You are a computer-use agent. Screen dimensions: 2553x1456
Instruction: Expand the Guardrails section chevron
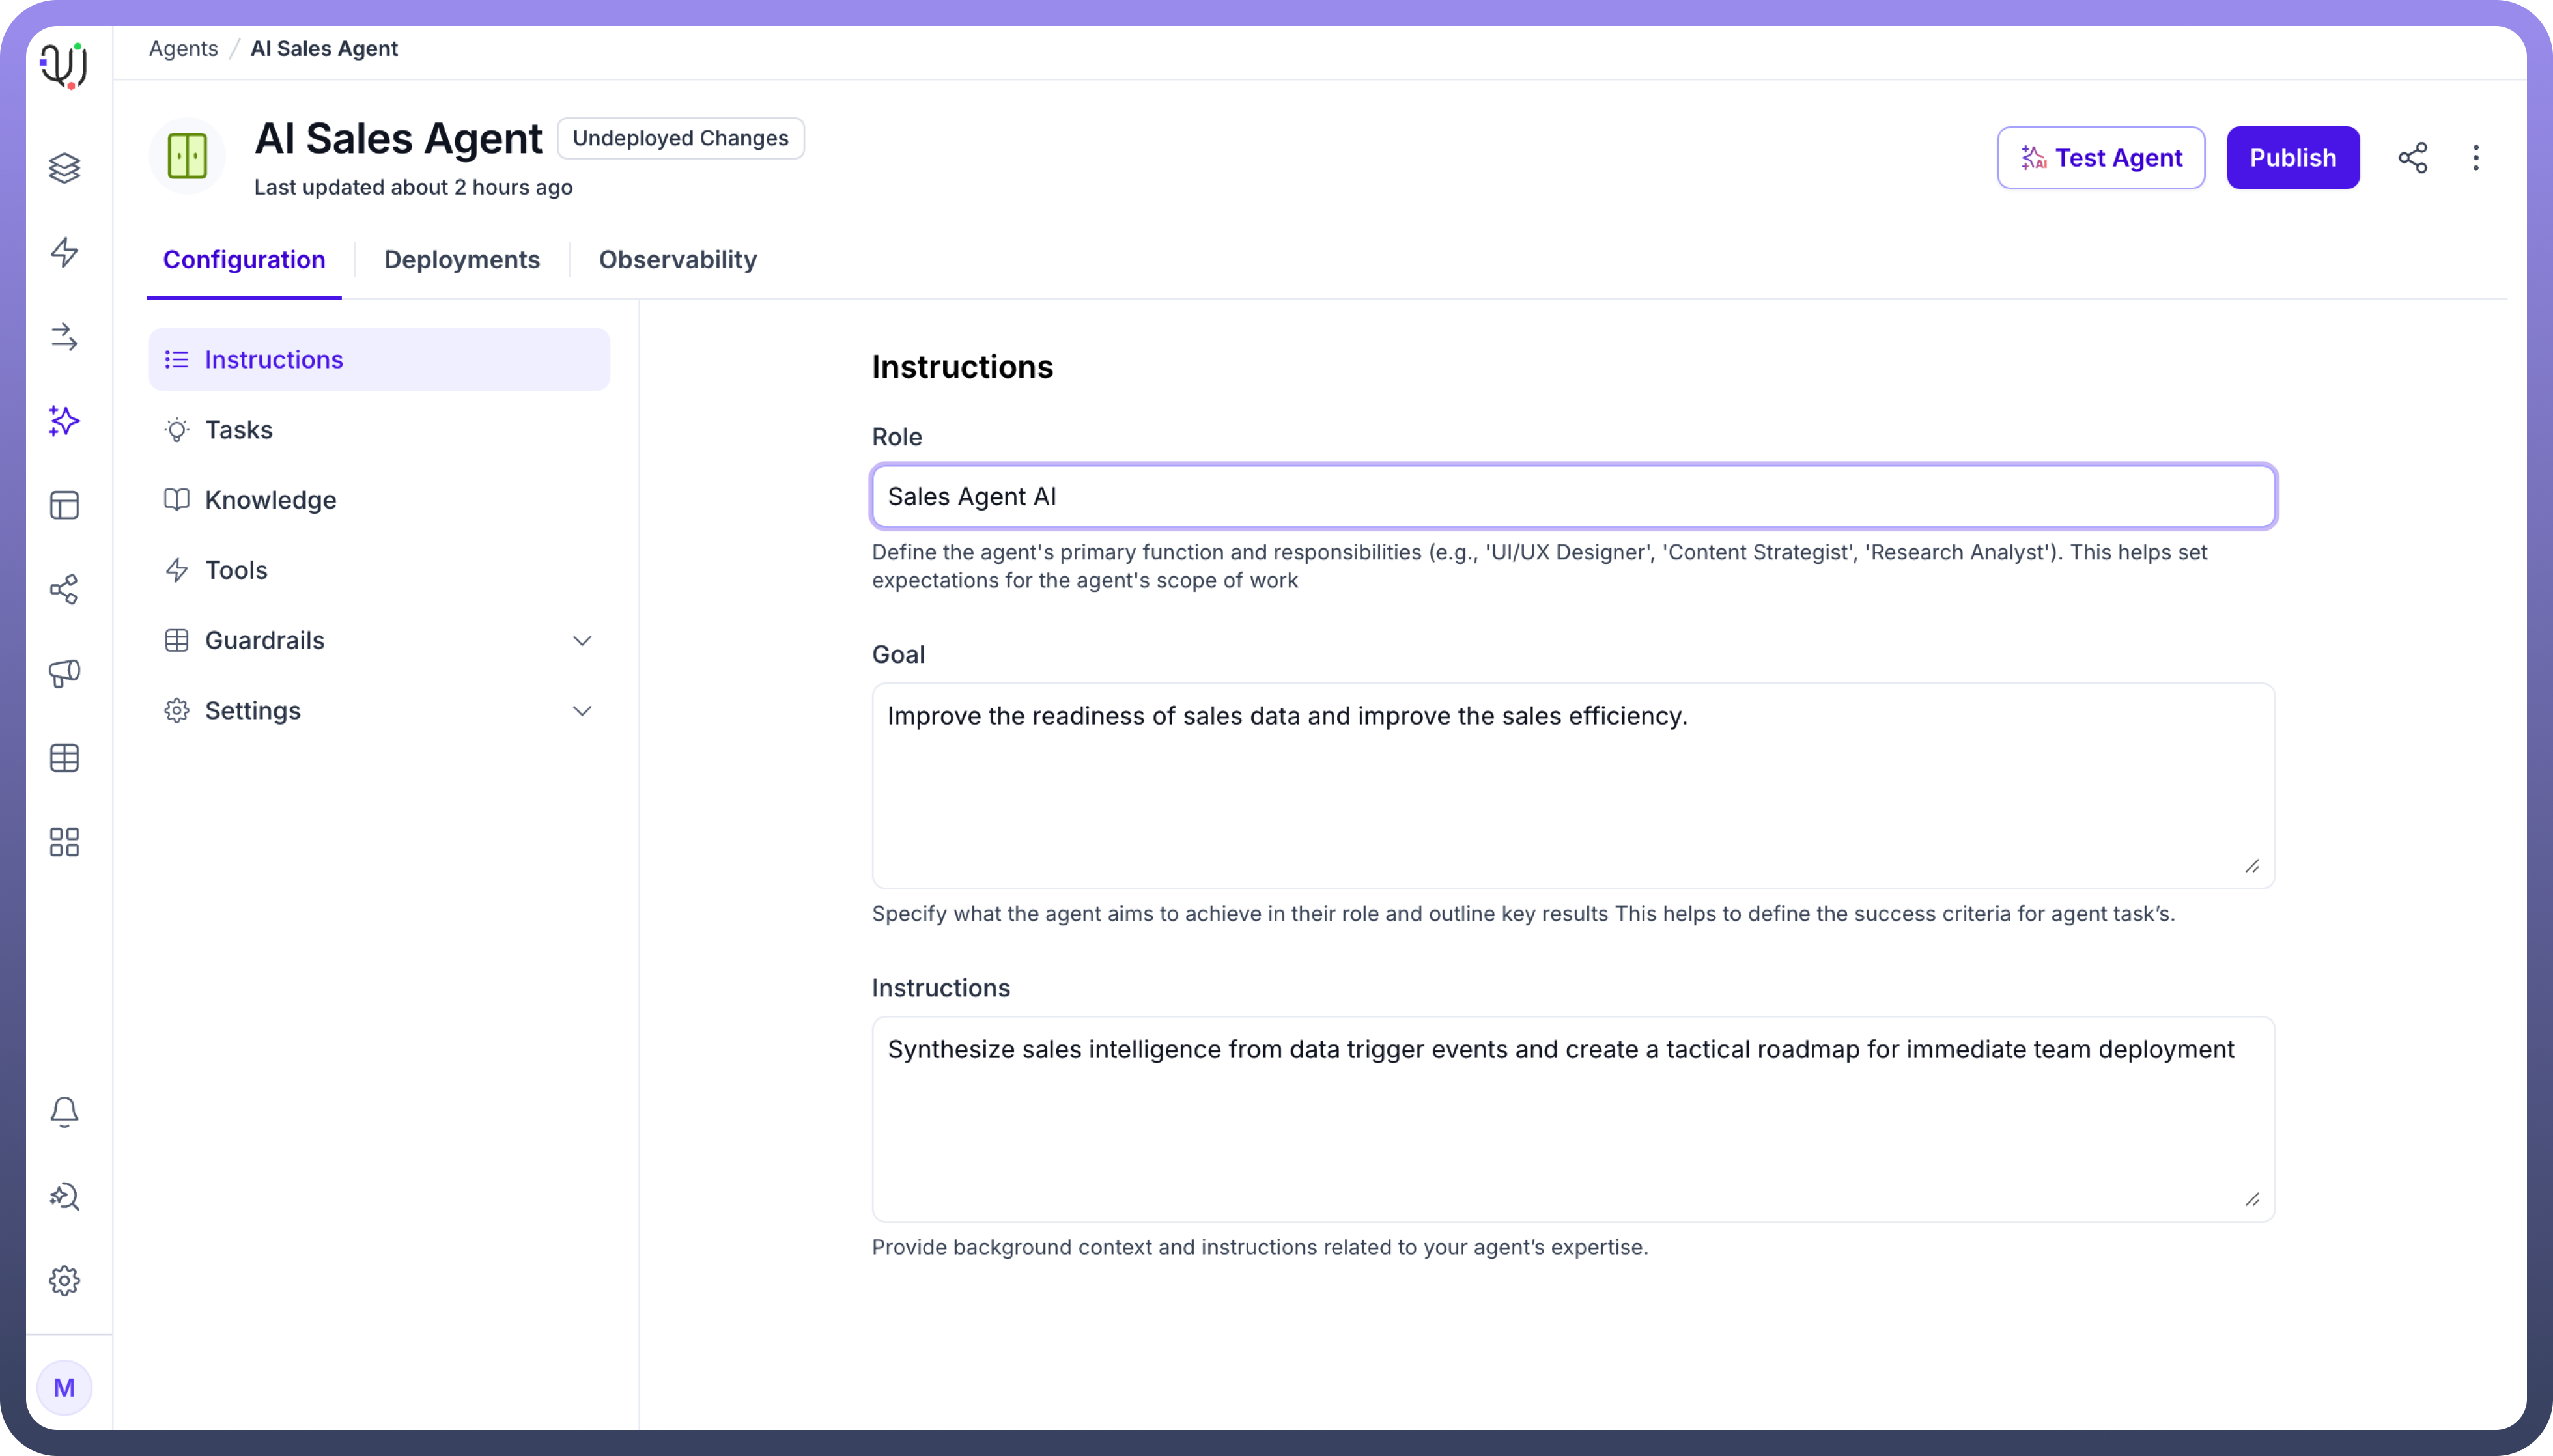(x=582, y=640)
